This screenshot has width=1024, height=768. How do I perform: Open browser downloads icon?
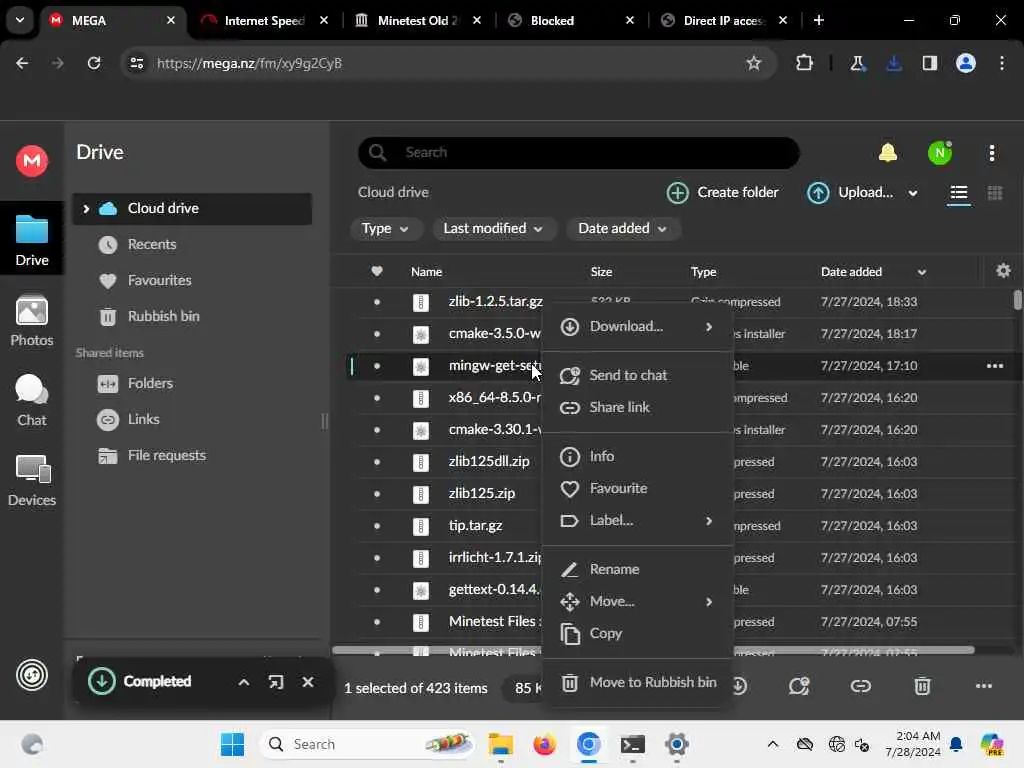893,63
